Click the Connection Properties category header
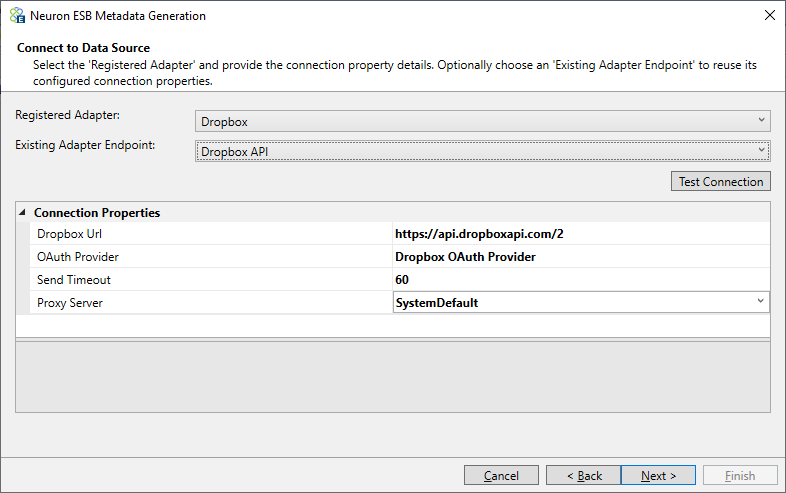This screenshot has width=786, height=493. [97, 213]
